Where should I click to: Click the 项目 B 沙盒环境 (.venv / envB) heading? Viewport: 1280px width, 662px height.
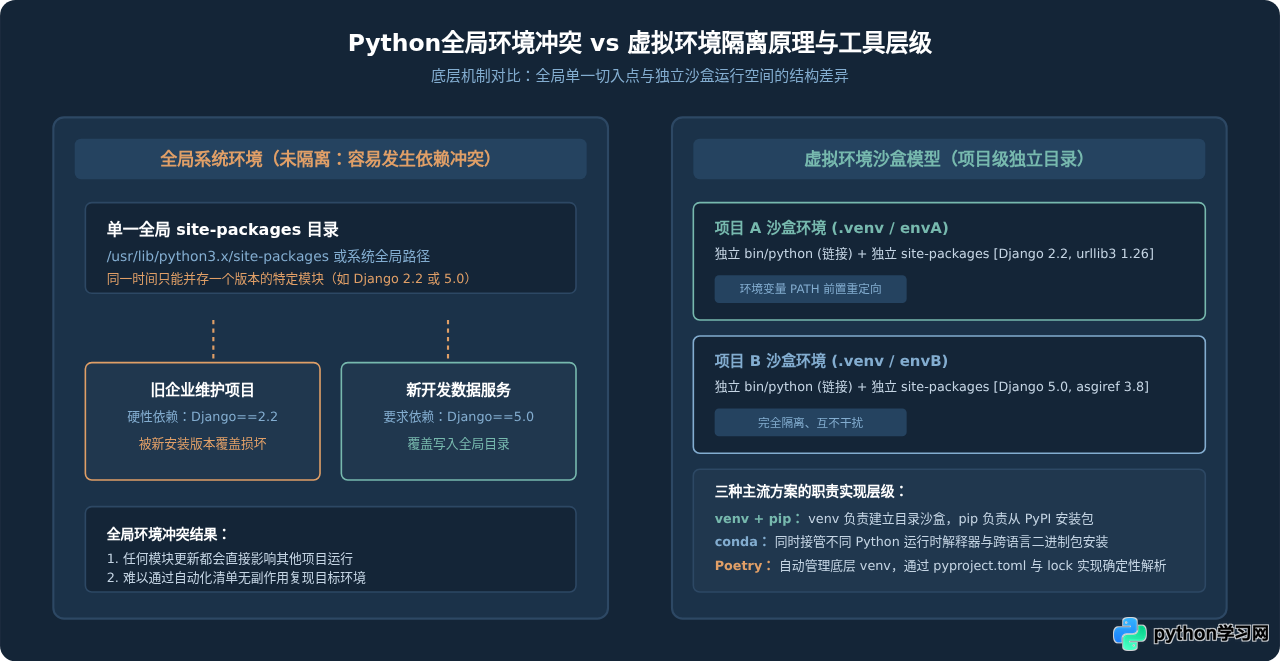(x=832, y=360)
